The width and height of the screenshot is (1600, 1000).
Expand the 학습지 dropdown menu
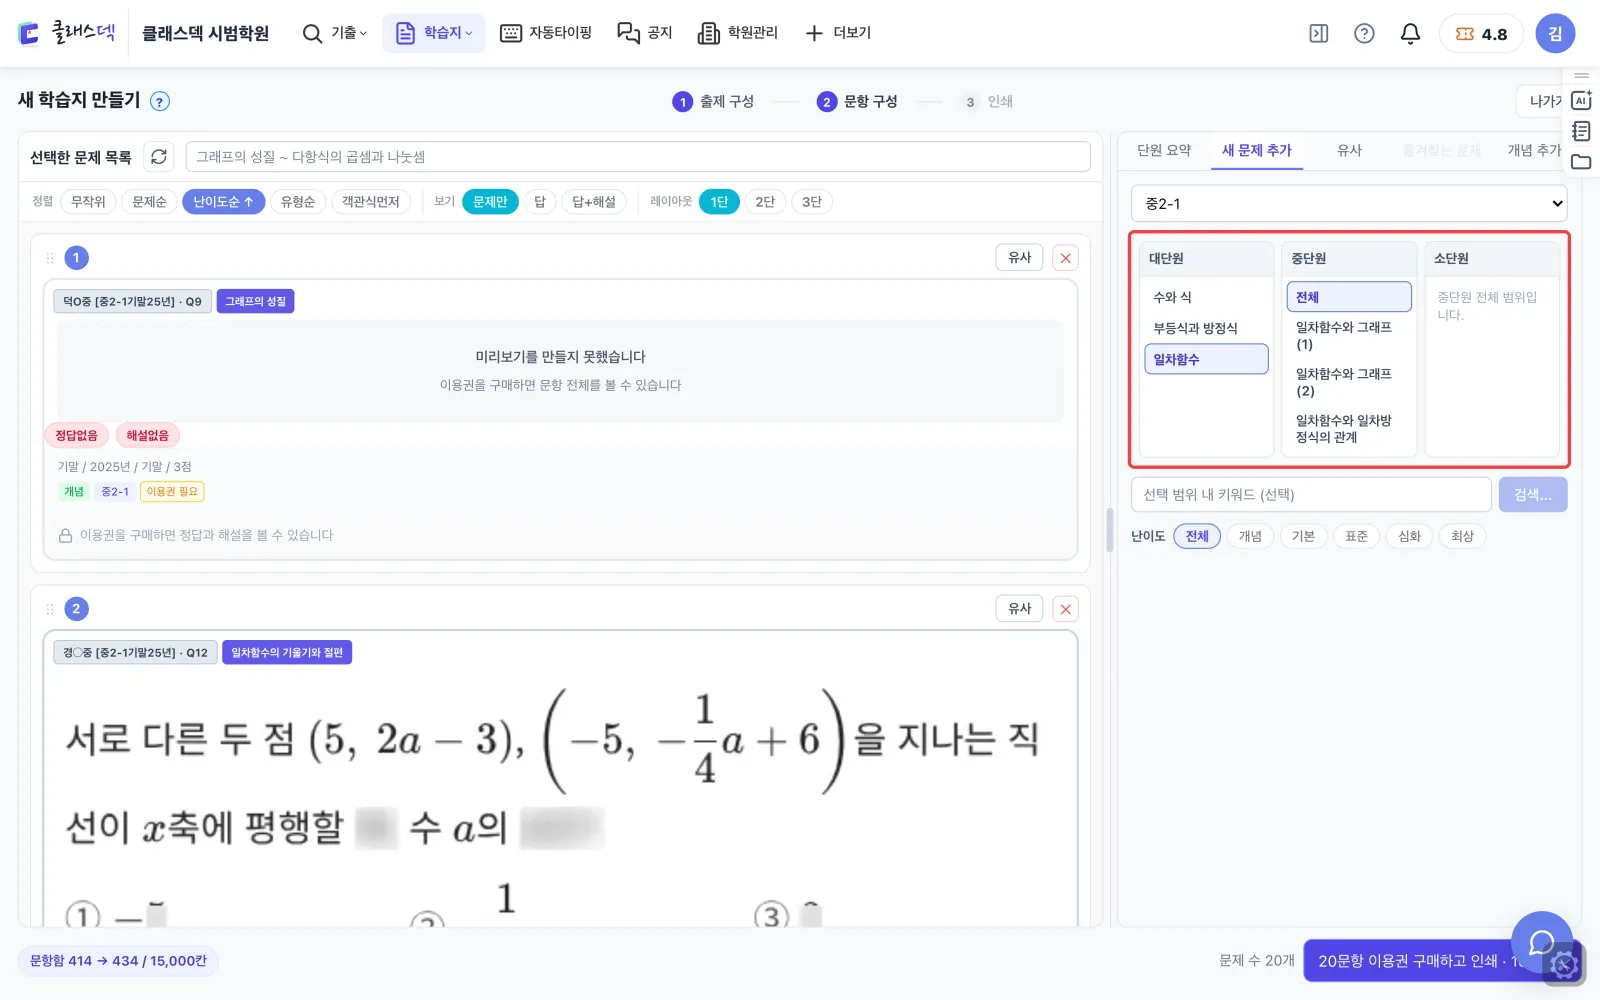(434, 34)
